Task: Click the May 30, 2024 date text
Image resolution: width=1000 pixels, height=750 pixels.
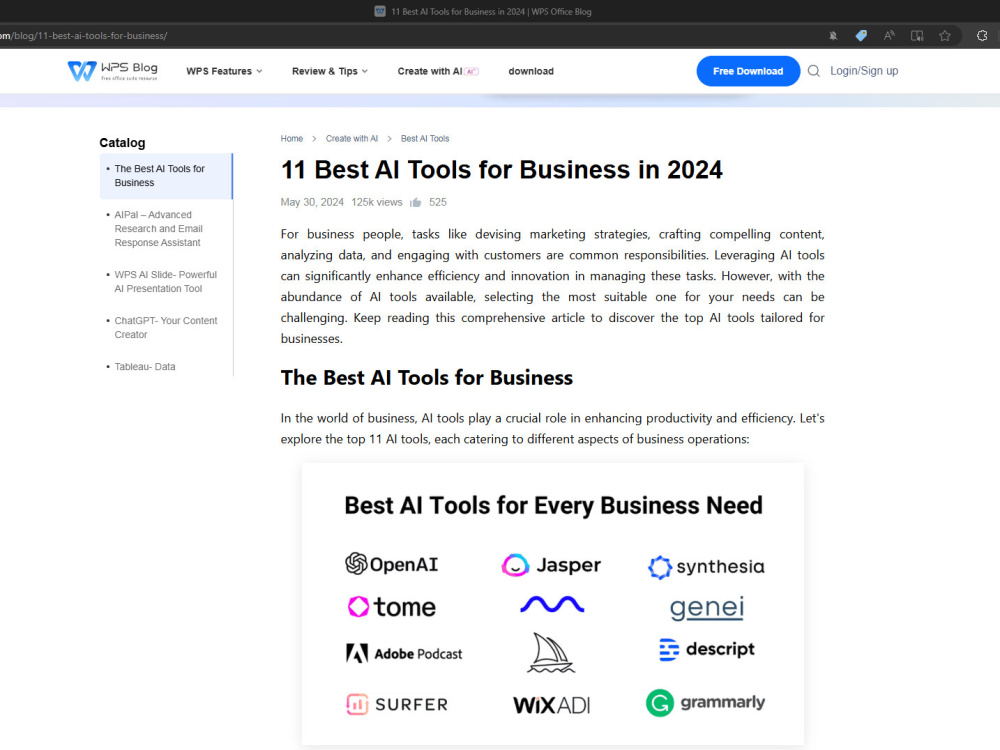Action: (312, 202)
